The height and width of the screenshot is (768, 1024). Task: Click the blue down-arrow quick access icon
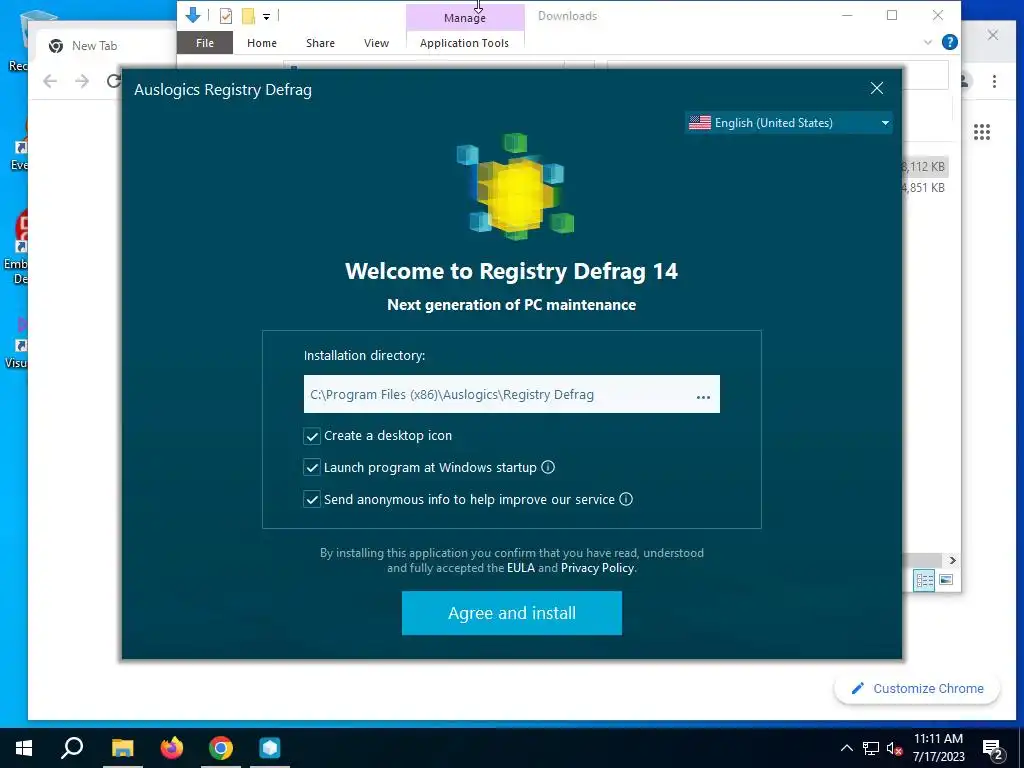[x=193, y=15]
